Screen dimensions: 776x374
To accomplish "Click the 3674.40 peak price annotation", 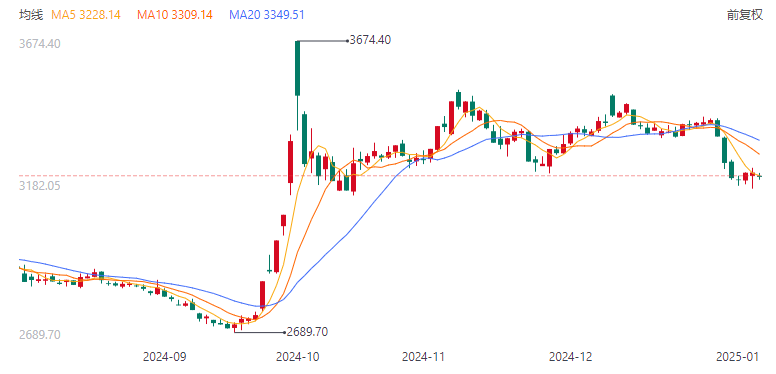I will (370, 40).
